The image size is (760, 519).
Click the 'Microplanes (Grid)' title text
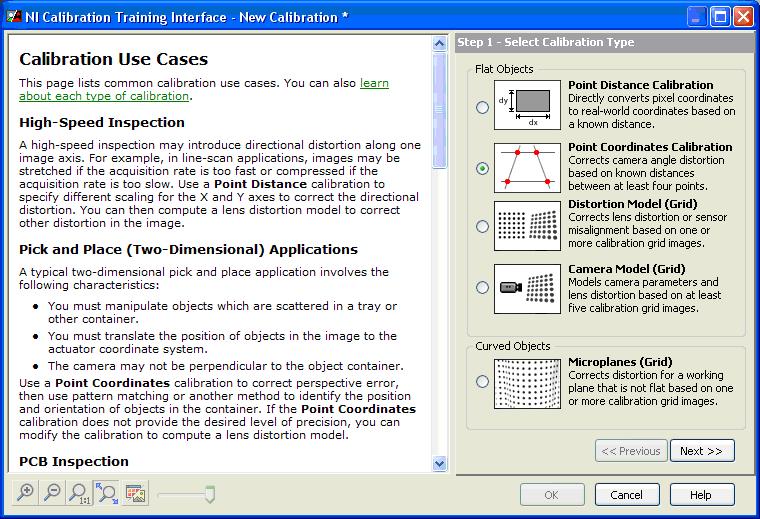620,362
